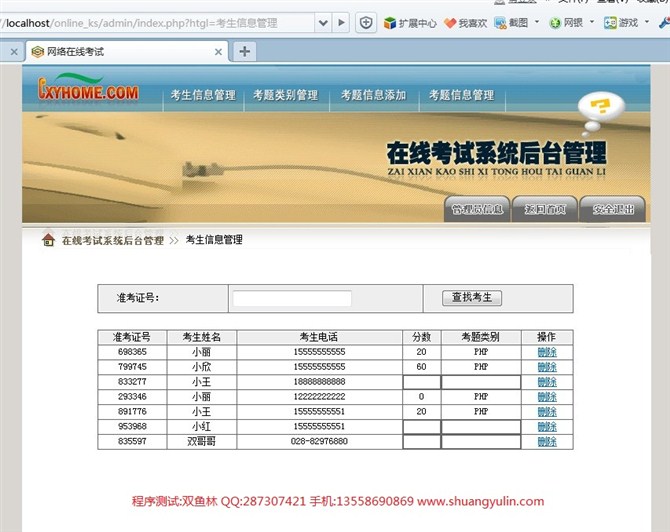Click the home icon in breadcrumb
The image size is (670, 532).
(x=48, y=240)
